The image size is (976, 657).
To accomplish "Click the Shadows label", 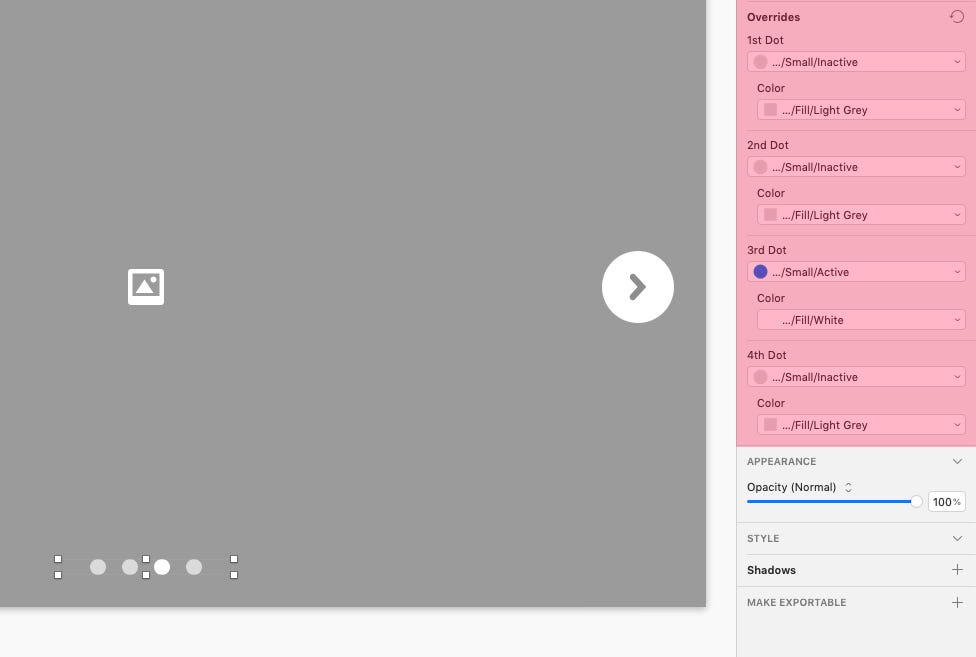I will [771, 570].
